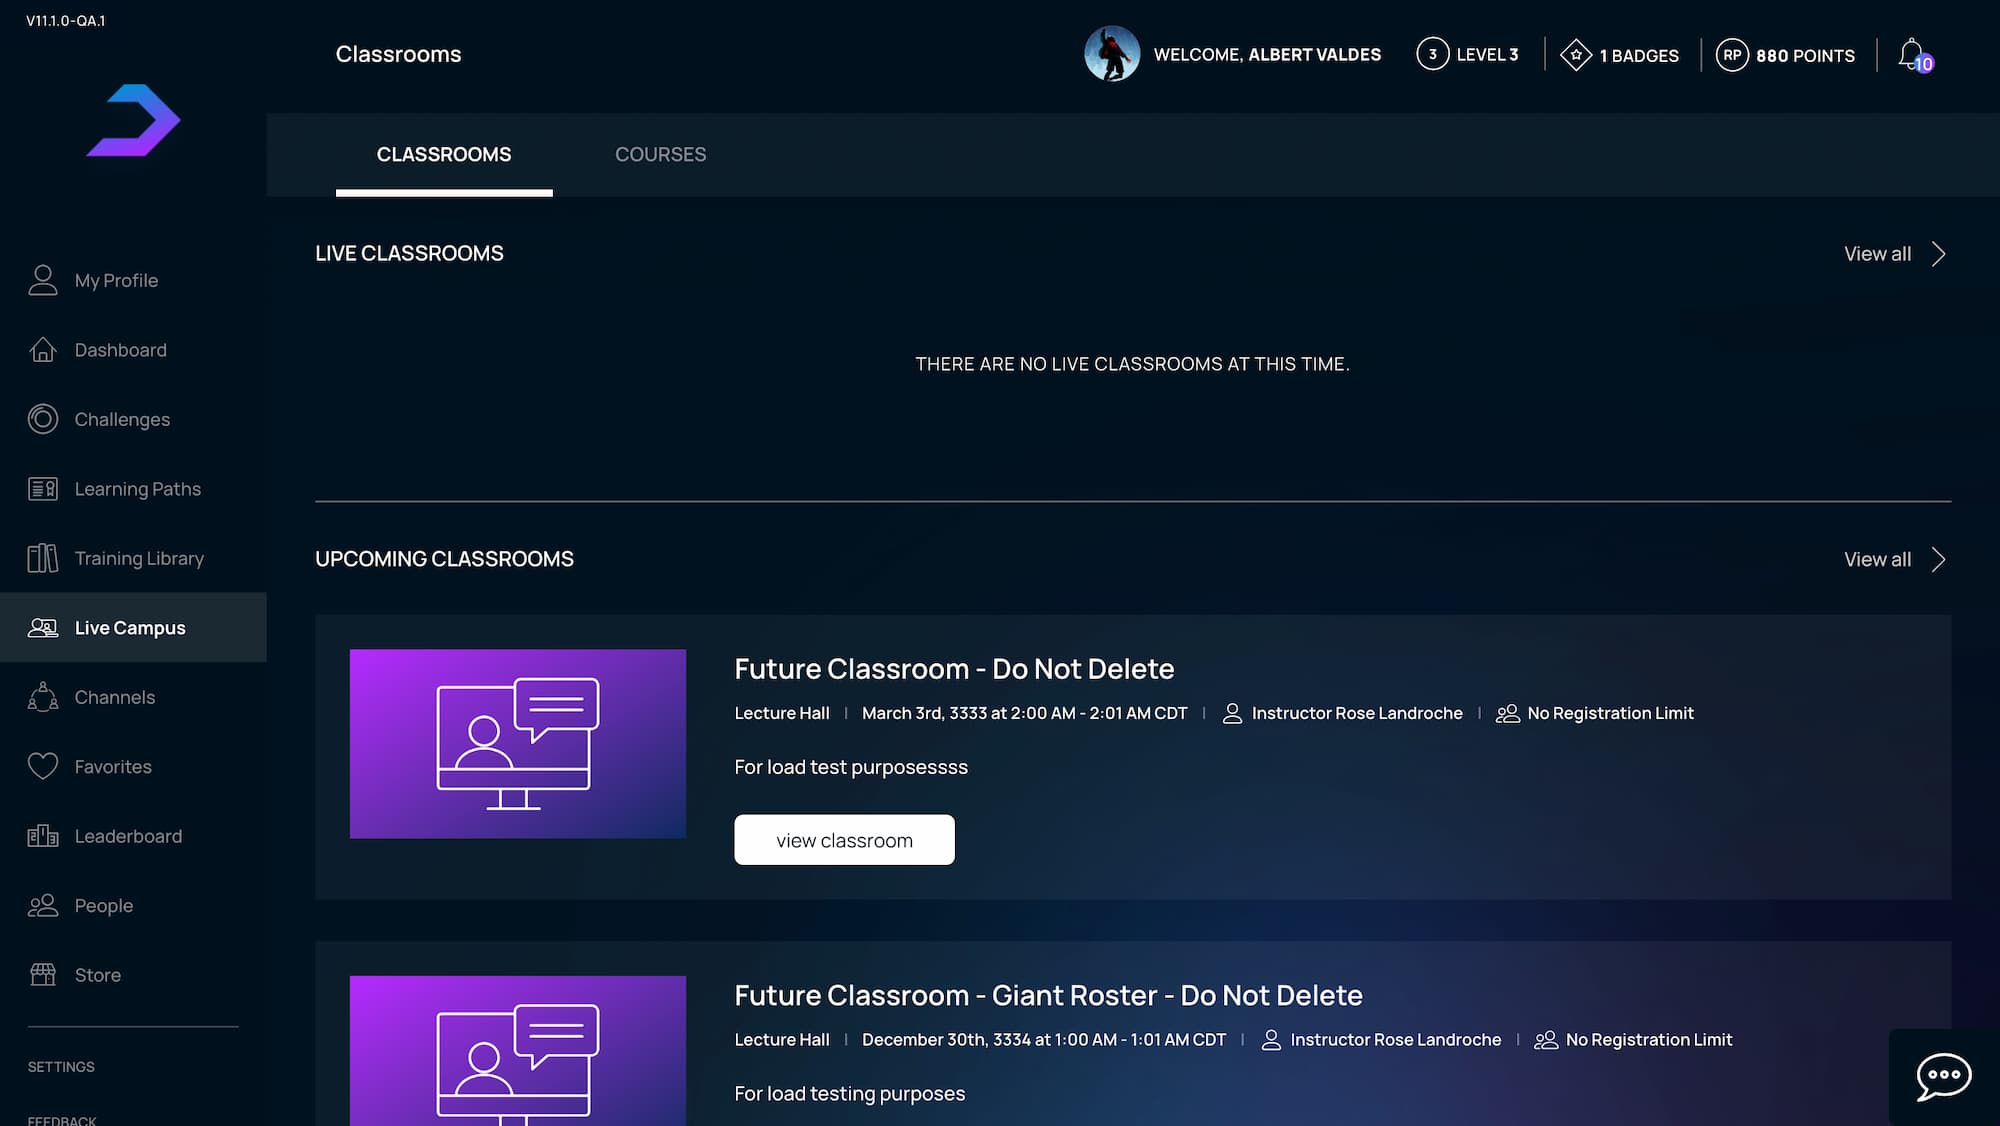This screenshot has width=2000, height=1126.
Task: Go to Dashboard in sidebar
Action: pos(120,350)
